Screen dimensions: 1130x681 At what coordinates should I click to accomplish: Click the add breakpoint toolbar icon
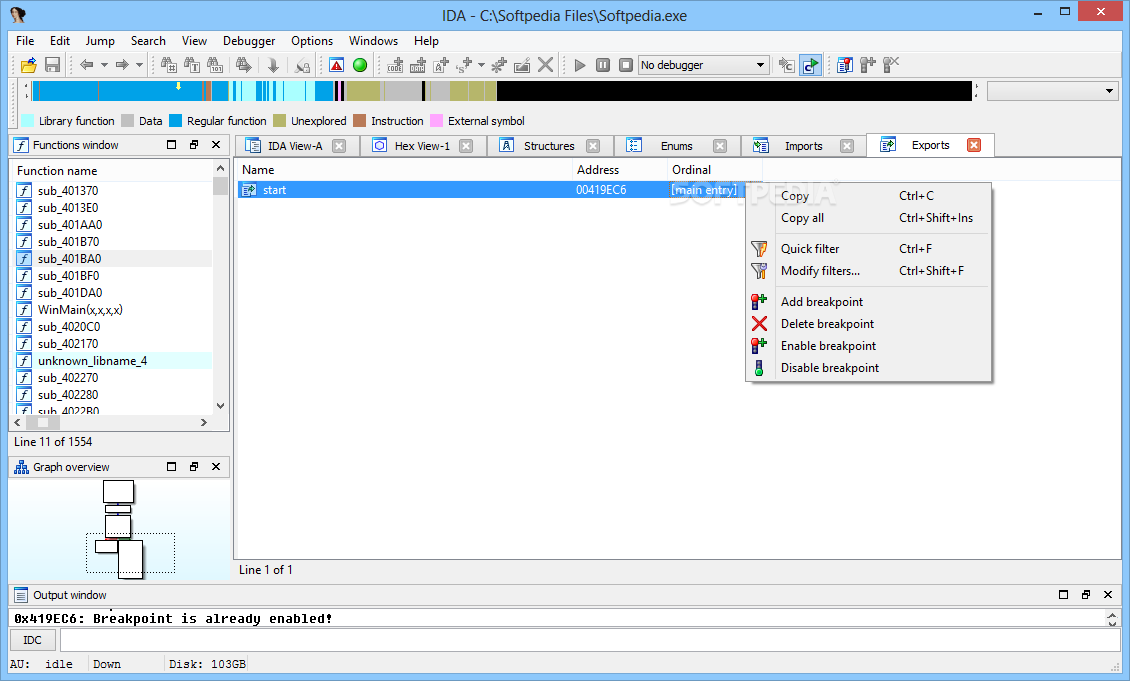point(868,66)
